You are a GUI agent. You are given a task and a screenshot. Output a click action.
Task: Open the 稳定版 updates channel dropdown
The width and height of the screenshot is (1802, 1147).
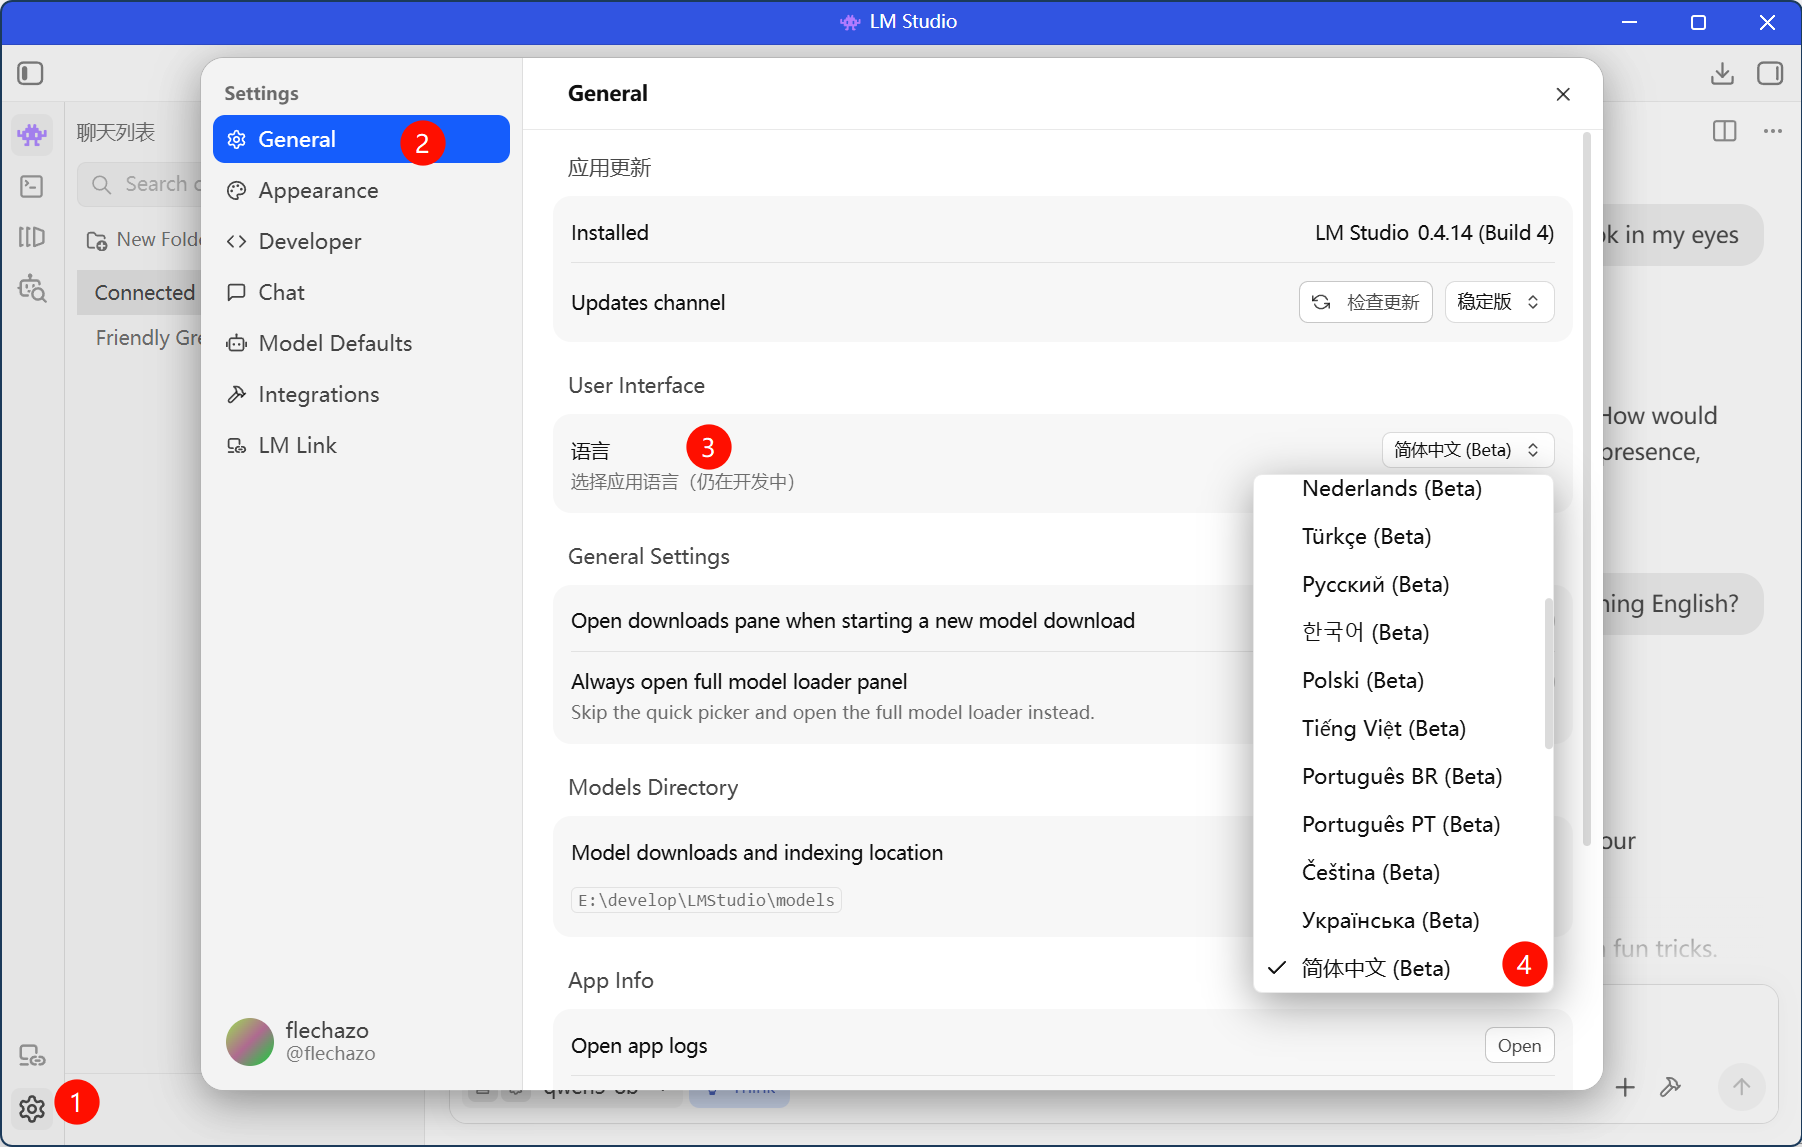1499,302
